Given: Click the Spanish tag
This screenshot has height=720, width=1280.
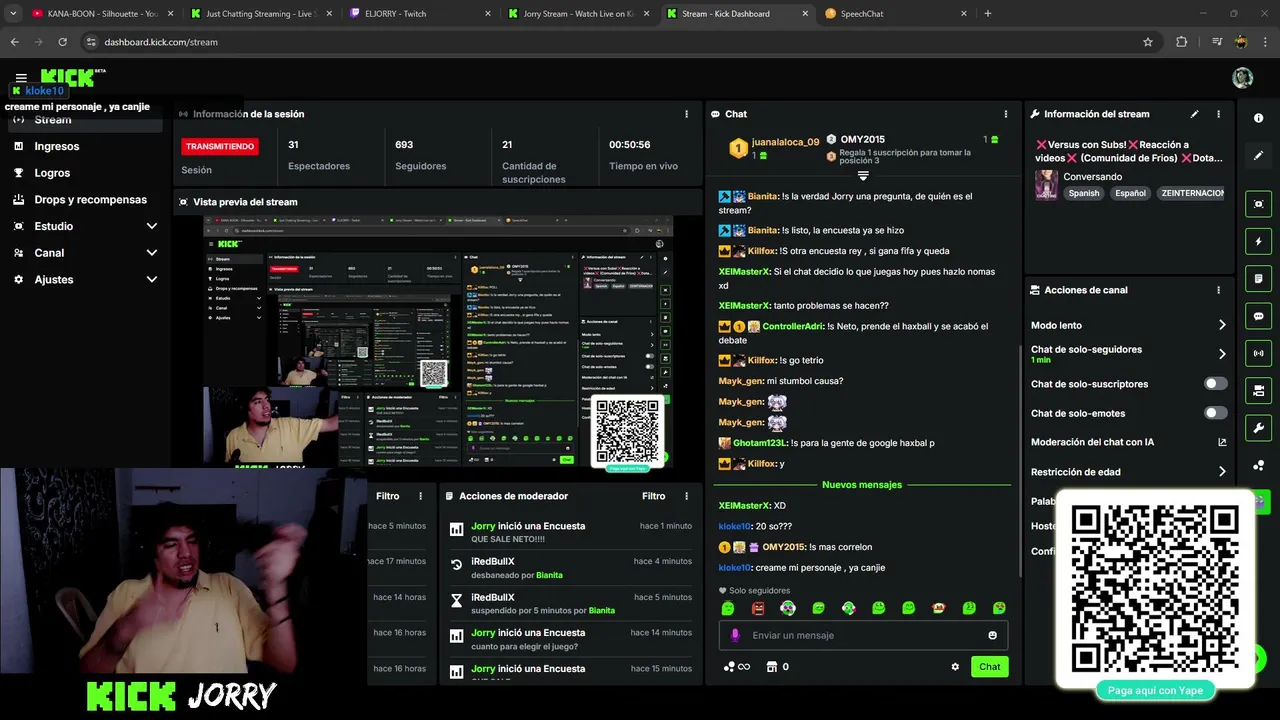Looking at the screenshot, I should click(1083, 193).
